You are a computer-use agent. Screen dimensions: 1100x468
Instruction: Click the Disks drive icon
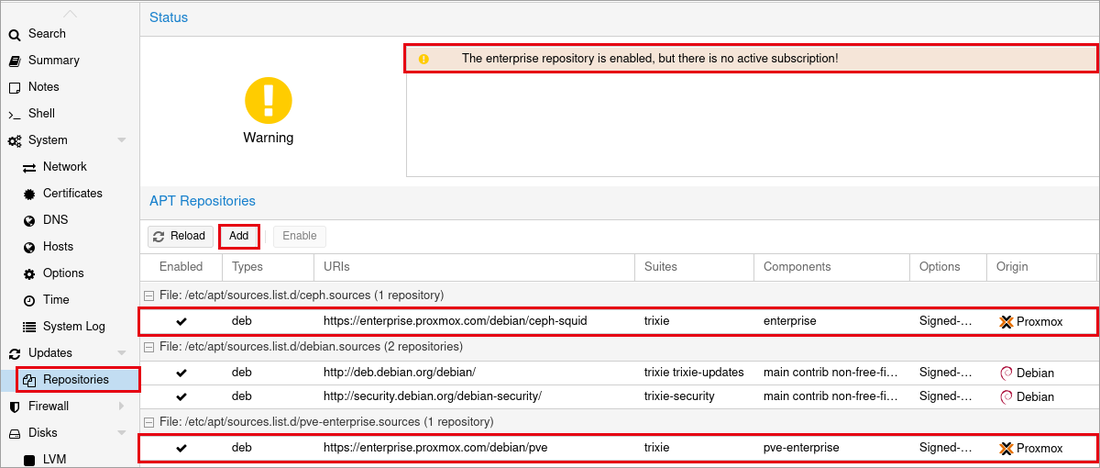click(14, 434)
